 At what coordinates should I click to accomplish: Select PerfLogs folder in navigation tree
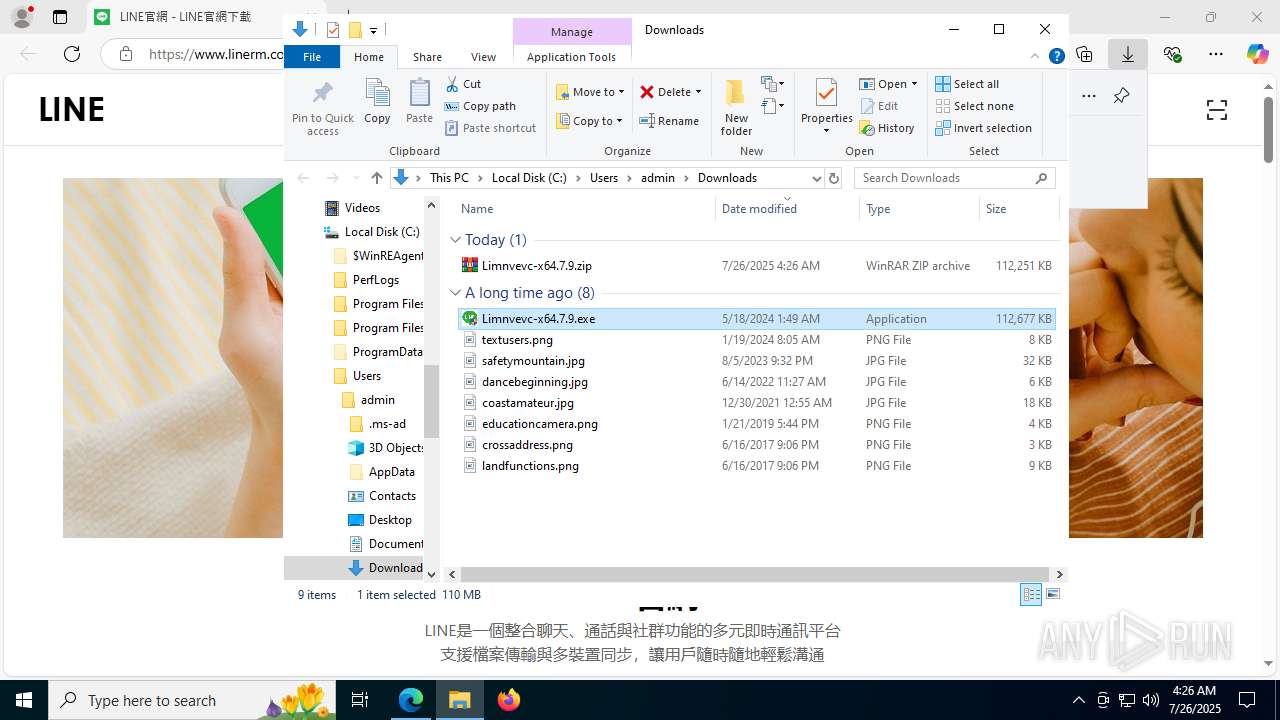click(376, 280)
